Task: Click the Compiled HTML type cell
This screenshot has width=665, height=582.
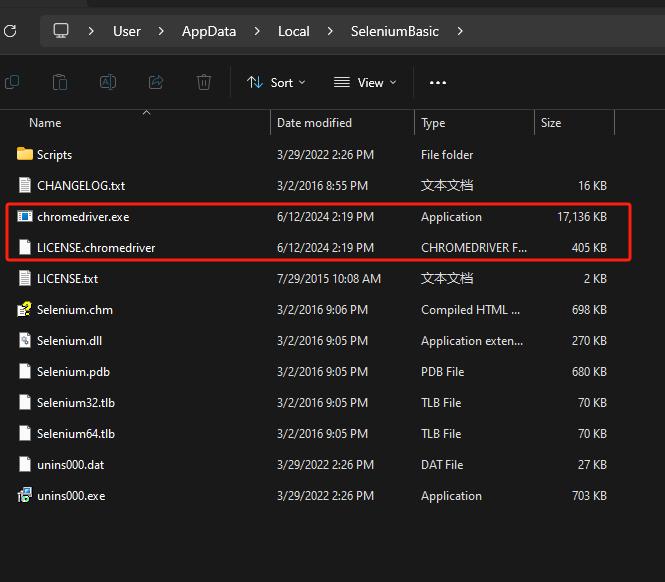Action: [x=470, y=310]
